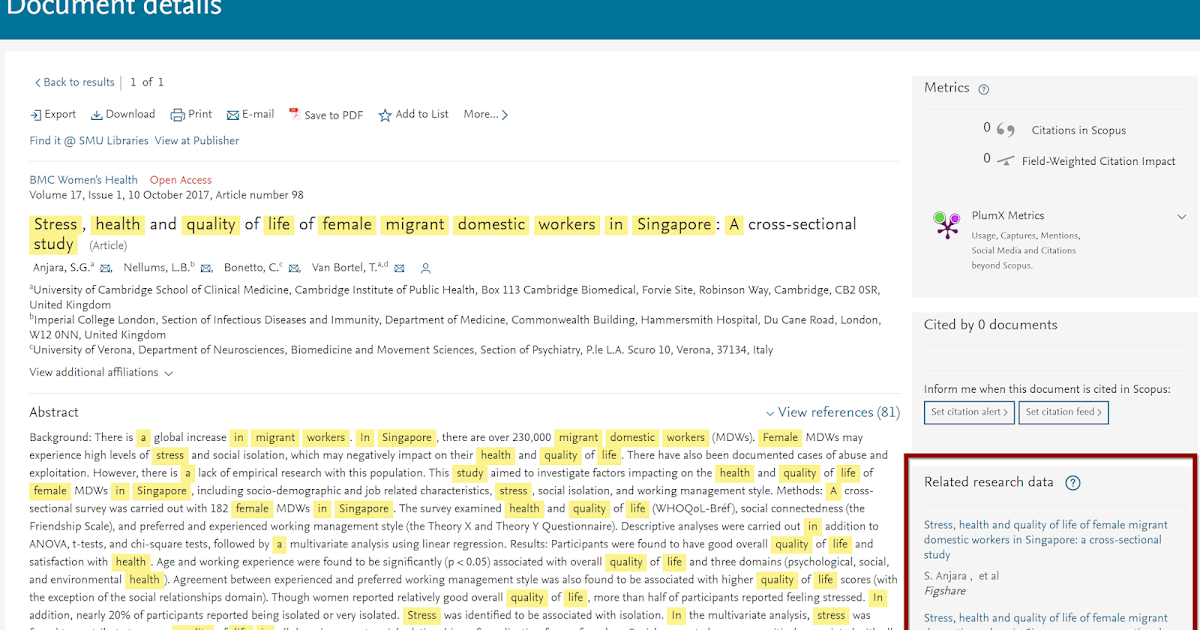
Task: Expand View additional affiliations
Action: [95, 371]
